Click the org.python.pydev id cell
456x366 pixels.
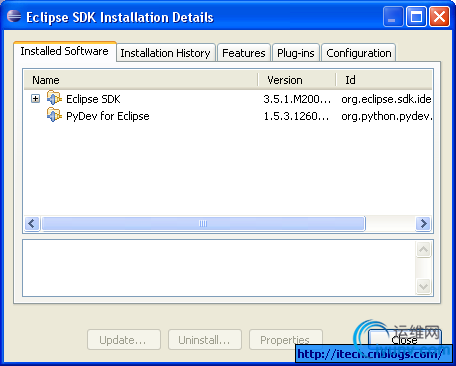point(387,116)
